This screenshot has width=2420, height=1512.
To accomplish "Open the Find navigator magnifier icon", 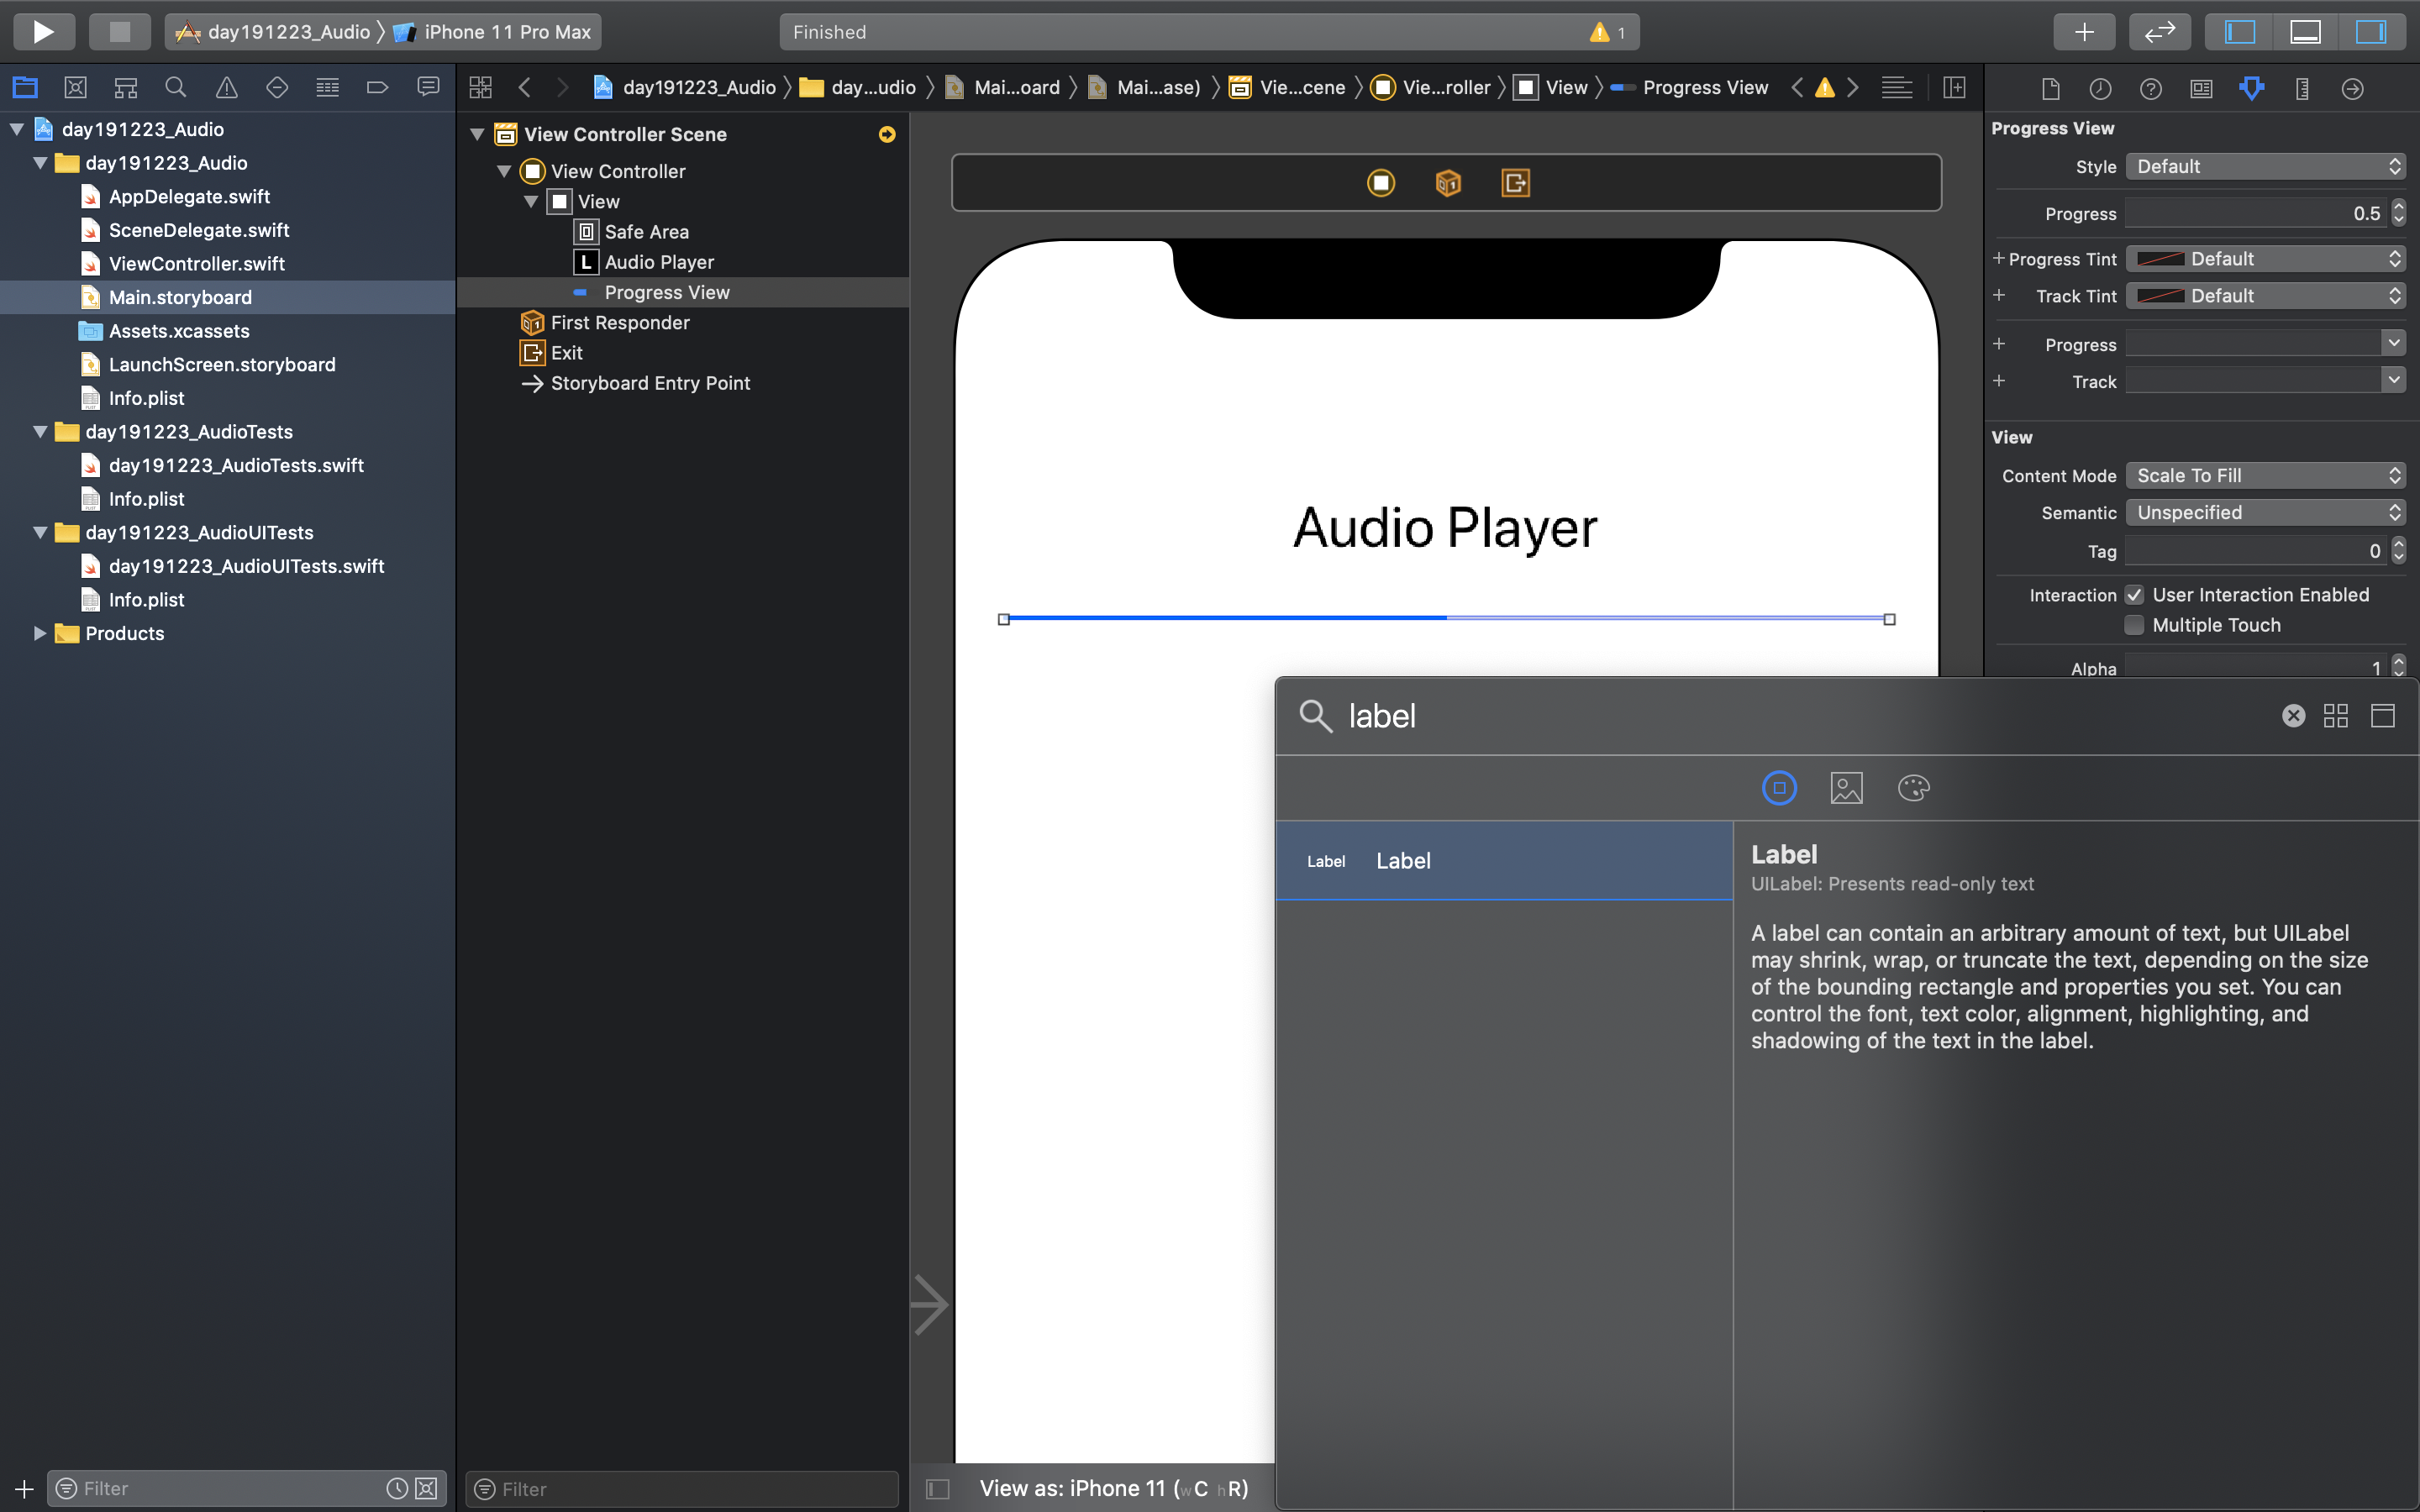I will (176, 88).
